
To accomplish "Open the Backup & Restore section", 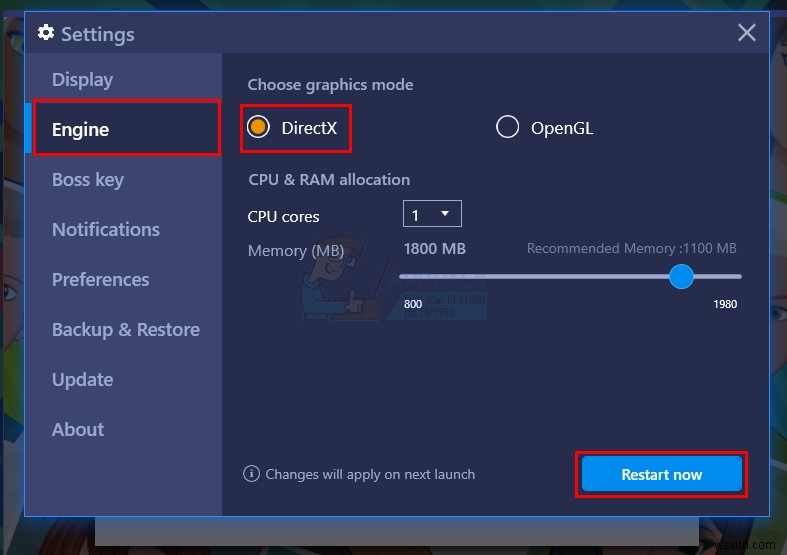I will pos(126,330).
